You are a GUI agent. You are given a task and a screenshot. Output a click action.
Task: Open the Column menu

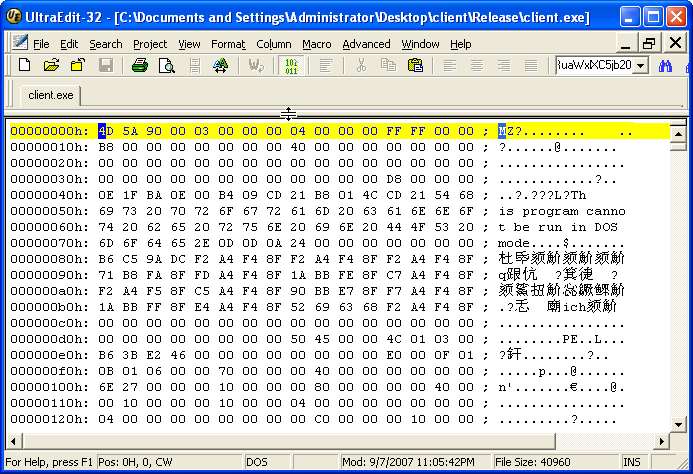pyautogui.click(x=274, y=44)
